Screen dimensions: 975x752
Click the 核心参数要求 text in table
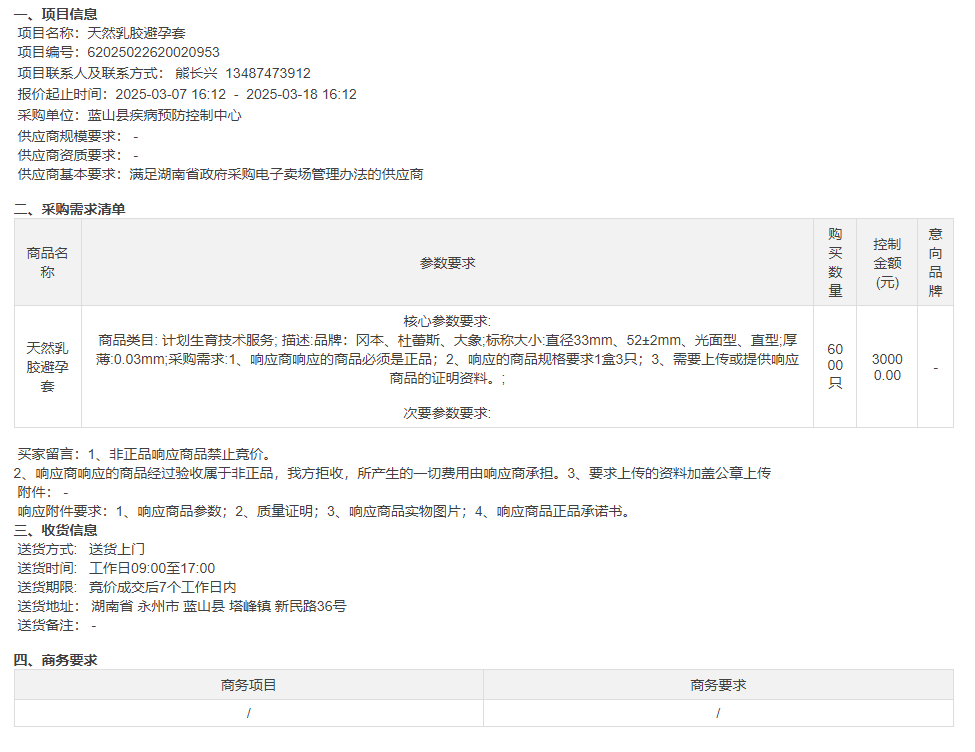click(x=447, y=321)
